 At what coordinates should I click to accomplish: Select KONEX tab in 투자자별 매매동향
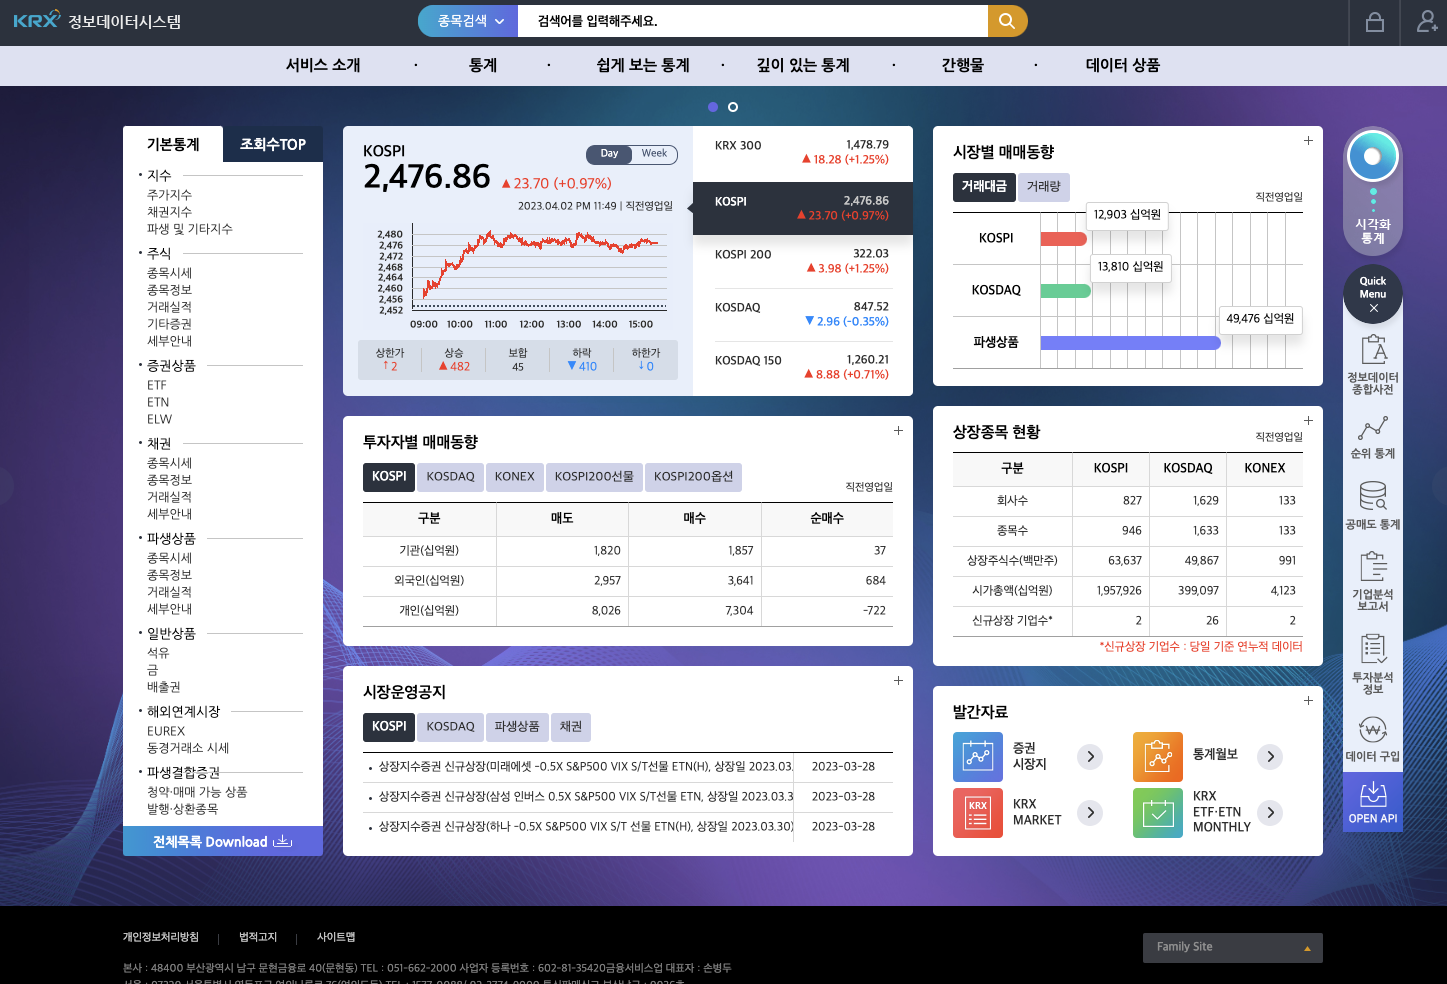(515, 477)
